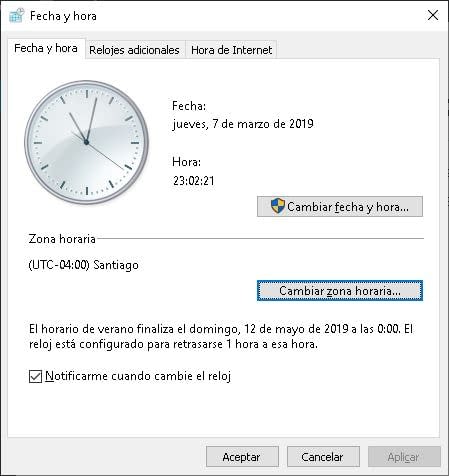Image resolution: width=449 pixels, height=476 pixels.
Task: Click the analog clock face
Action: pos(87,142)
